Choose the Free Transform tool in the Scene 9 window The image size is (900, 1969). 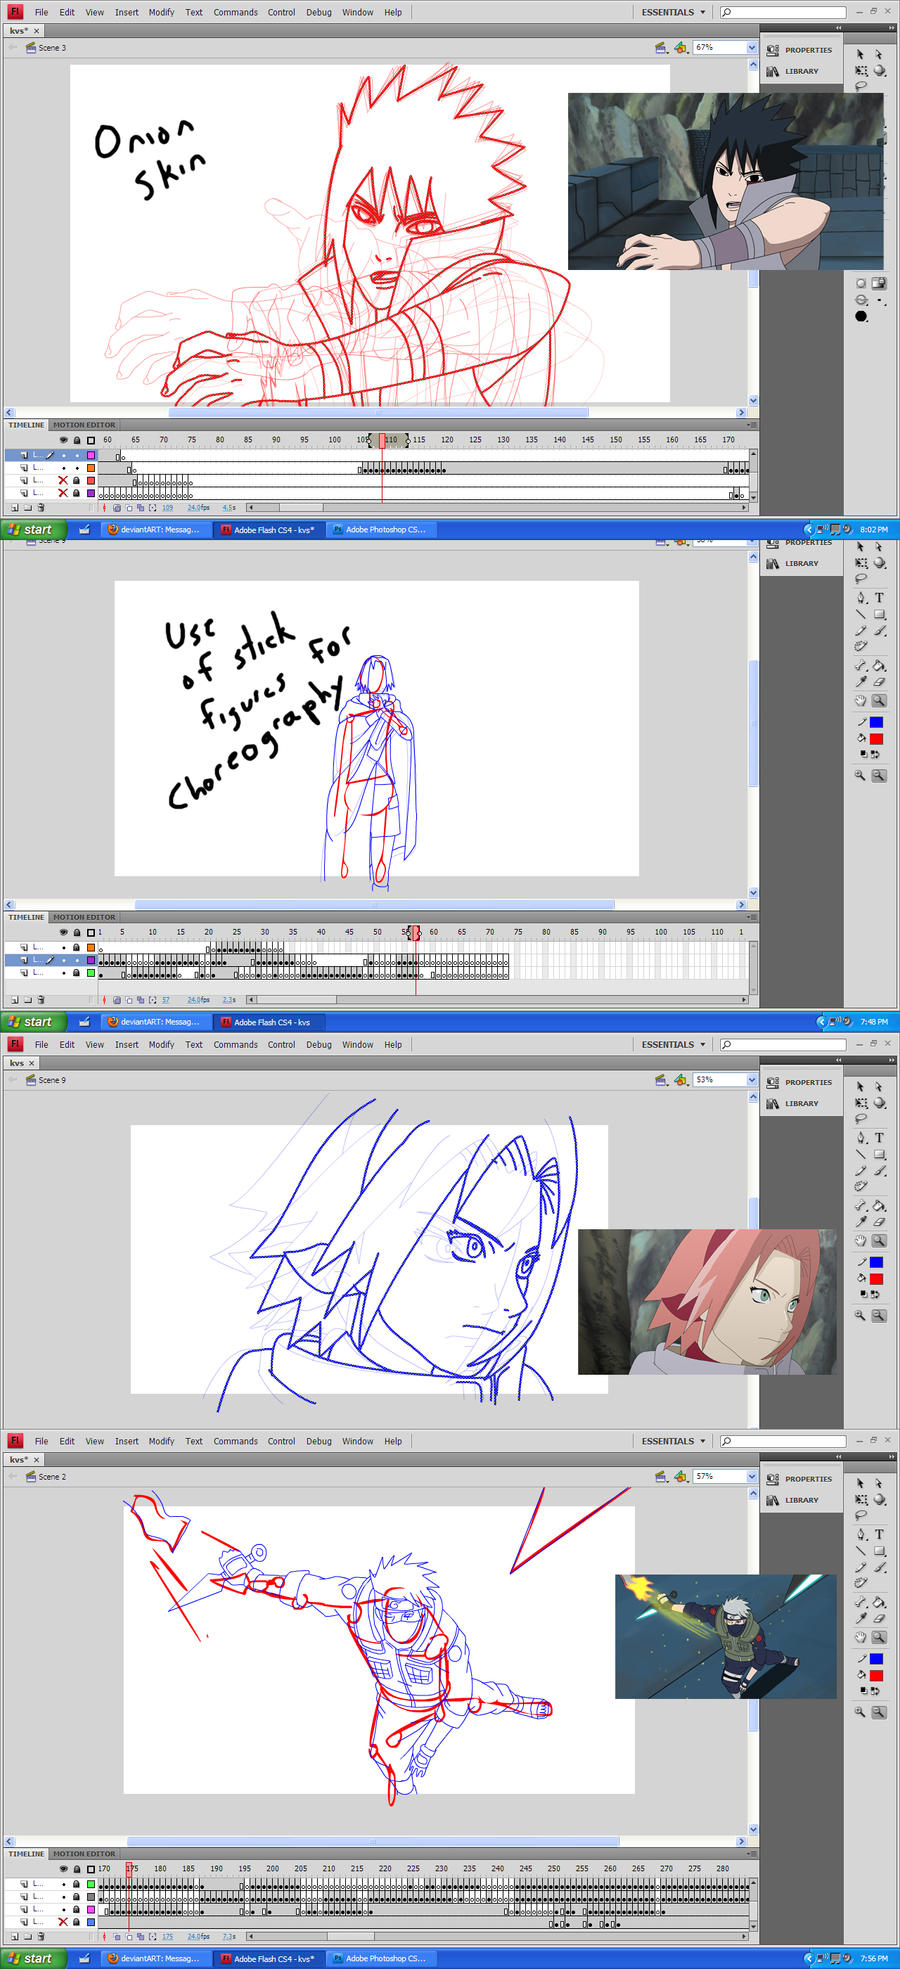tap(861, 1103)
